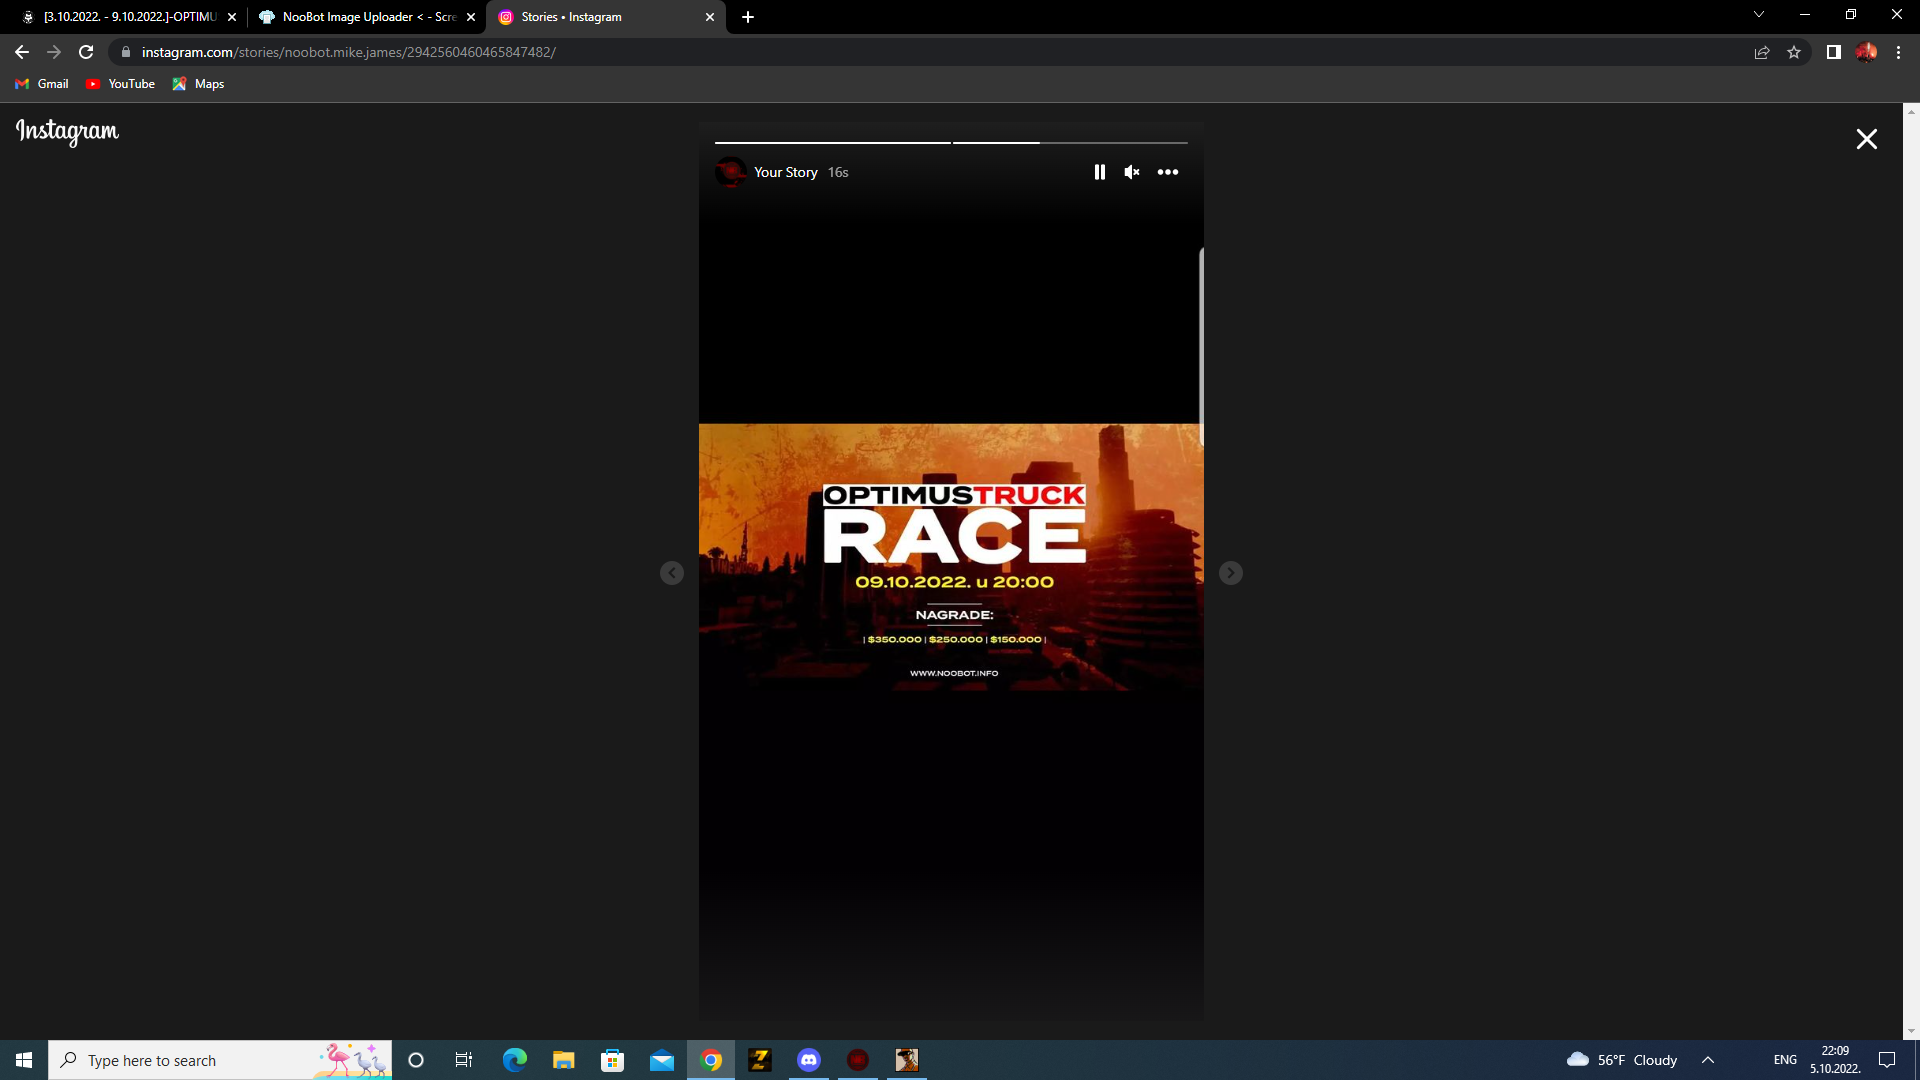Open the story three-dots options menu
The image size is (1920, 1080).
click(1167, 172)
